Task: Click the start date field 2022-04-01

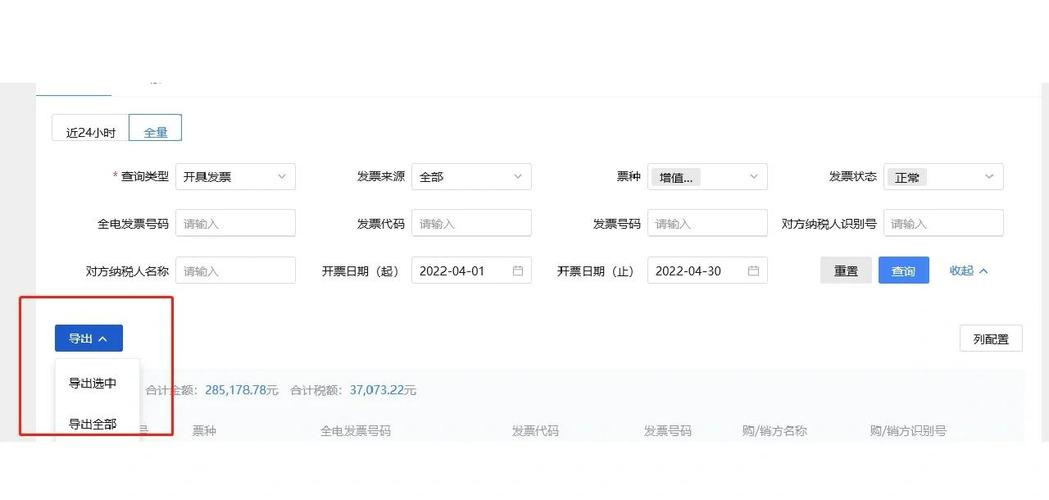Action: click(x=471, y=270)
